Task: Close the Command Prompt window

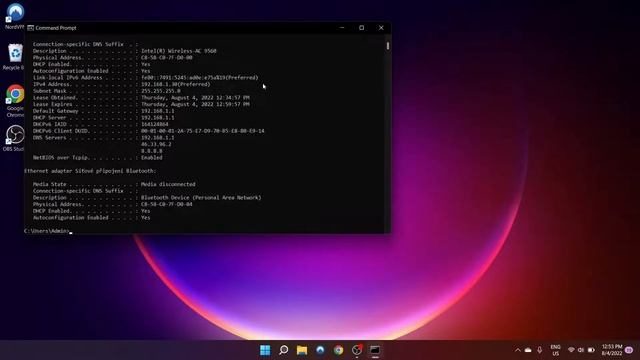Action: pos(381,28)
